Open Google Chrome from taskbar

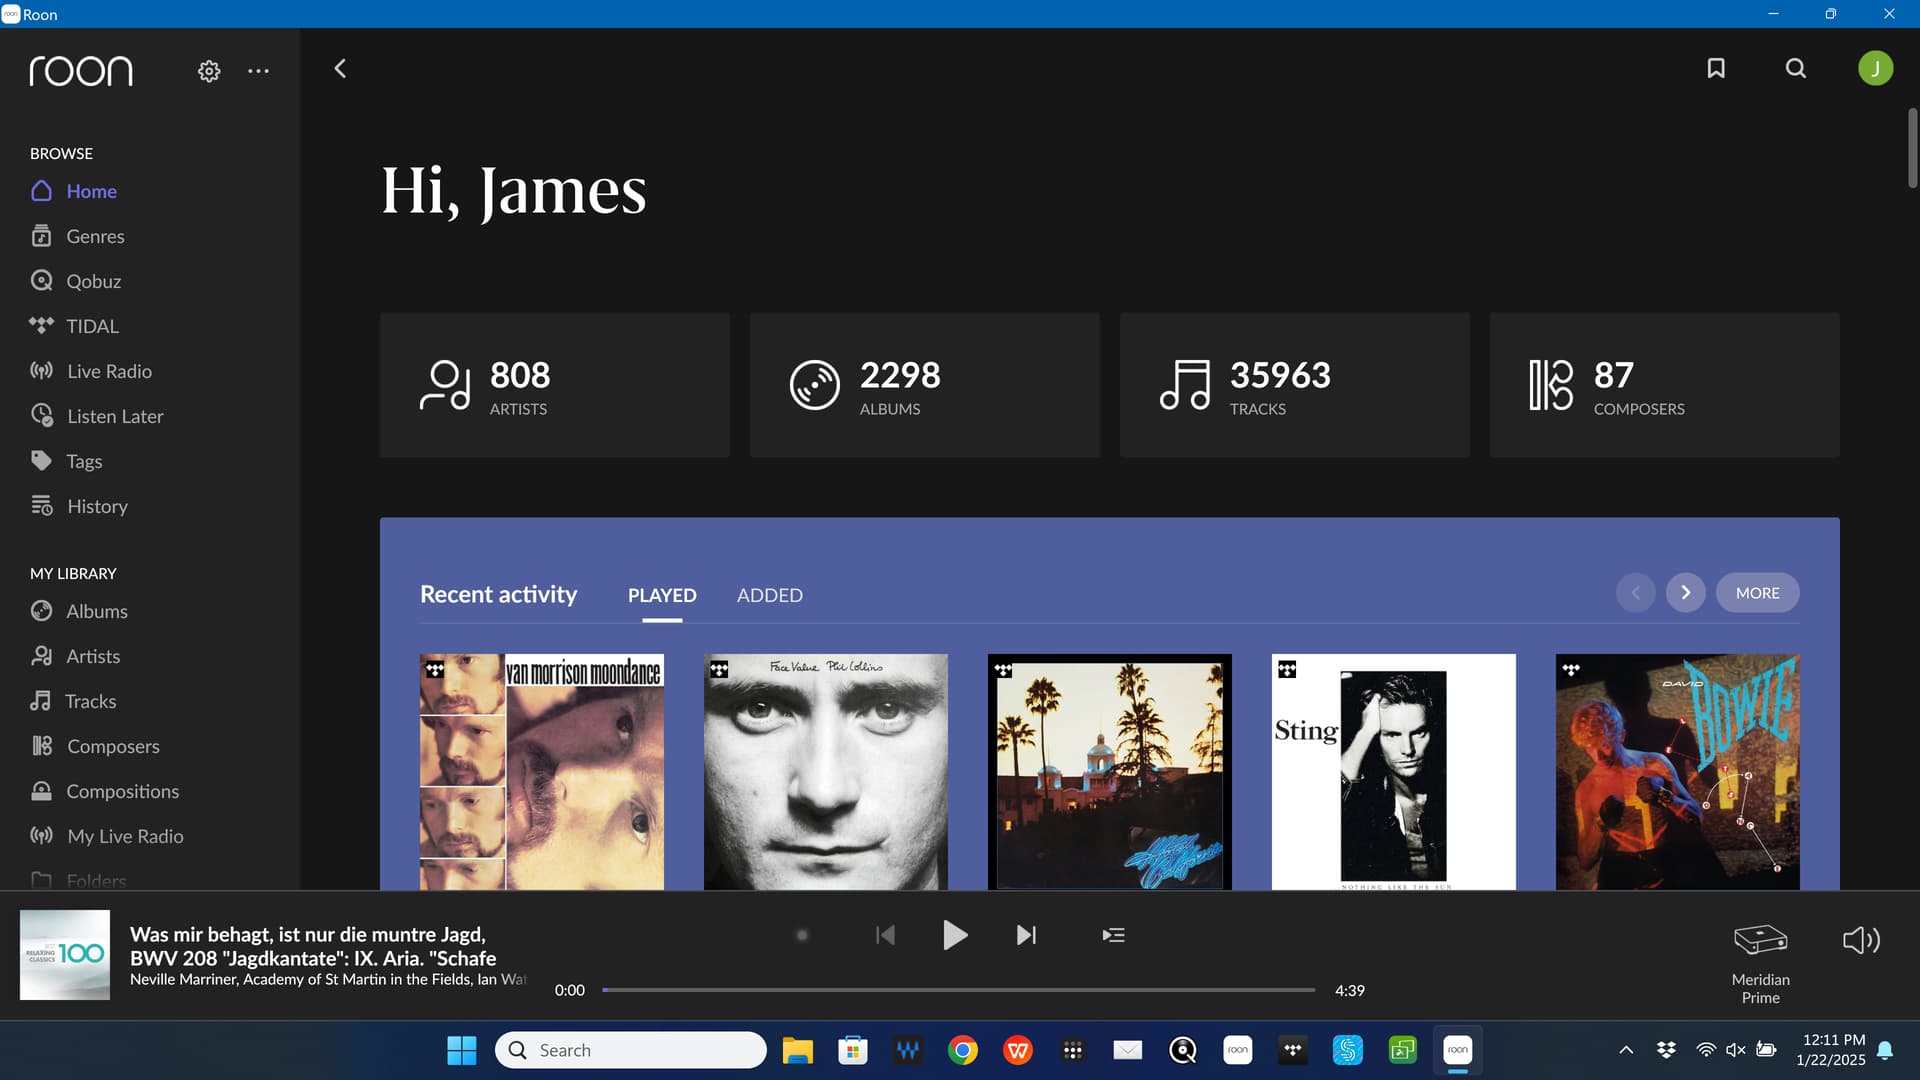pyautogui.click(x=963, y=1050)
